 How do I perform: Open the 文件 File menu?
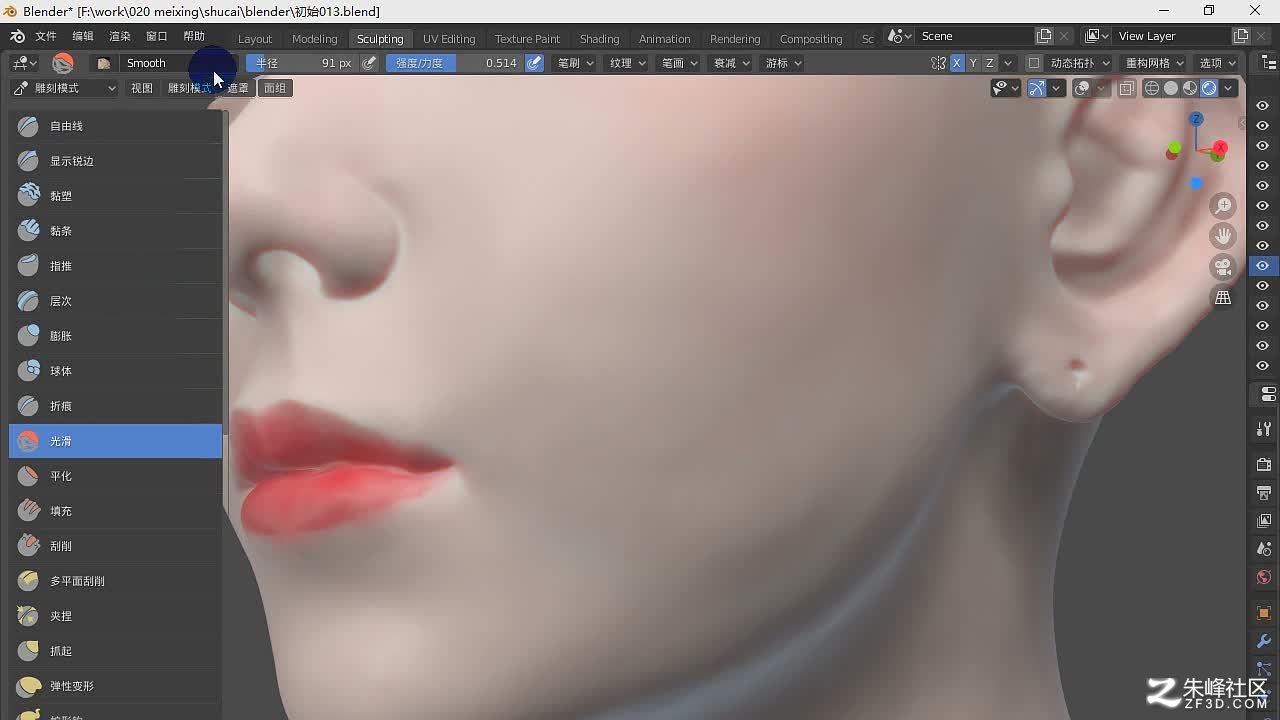click(46, 36)
